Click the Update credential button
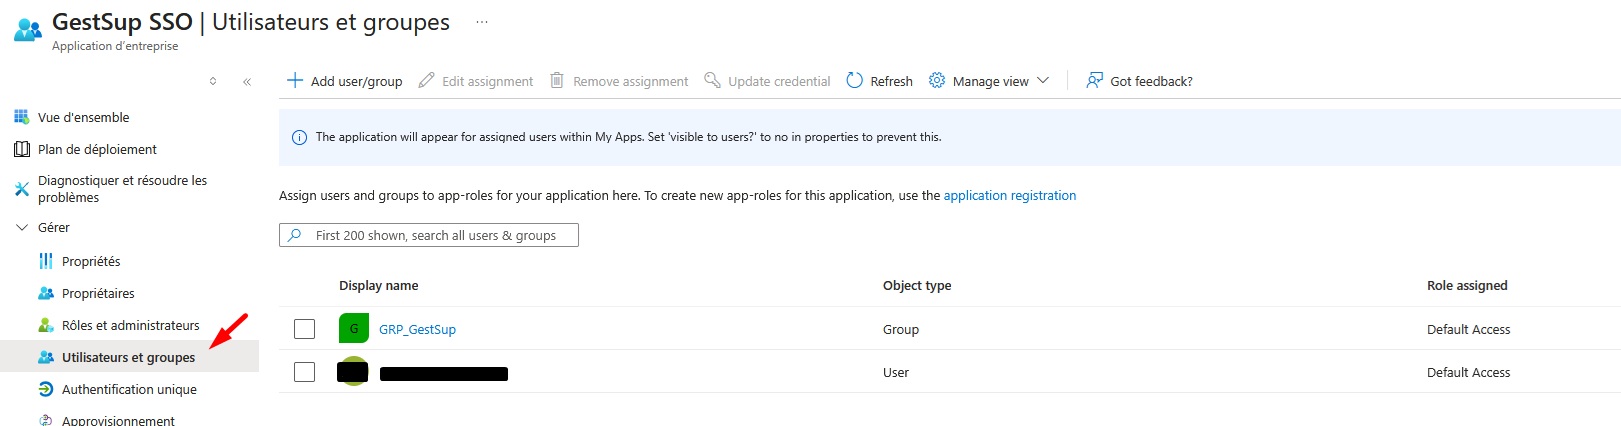The image size is (1621, 426). [x=768, y=81]
